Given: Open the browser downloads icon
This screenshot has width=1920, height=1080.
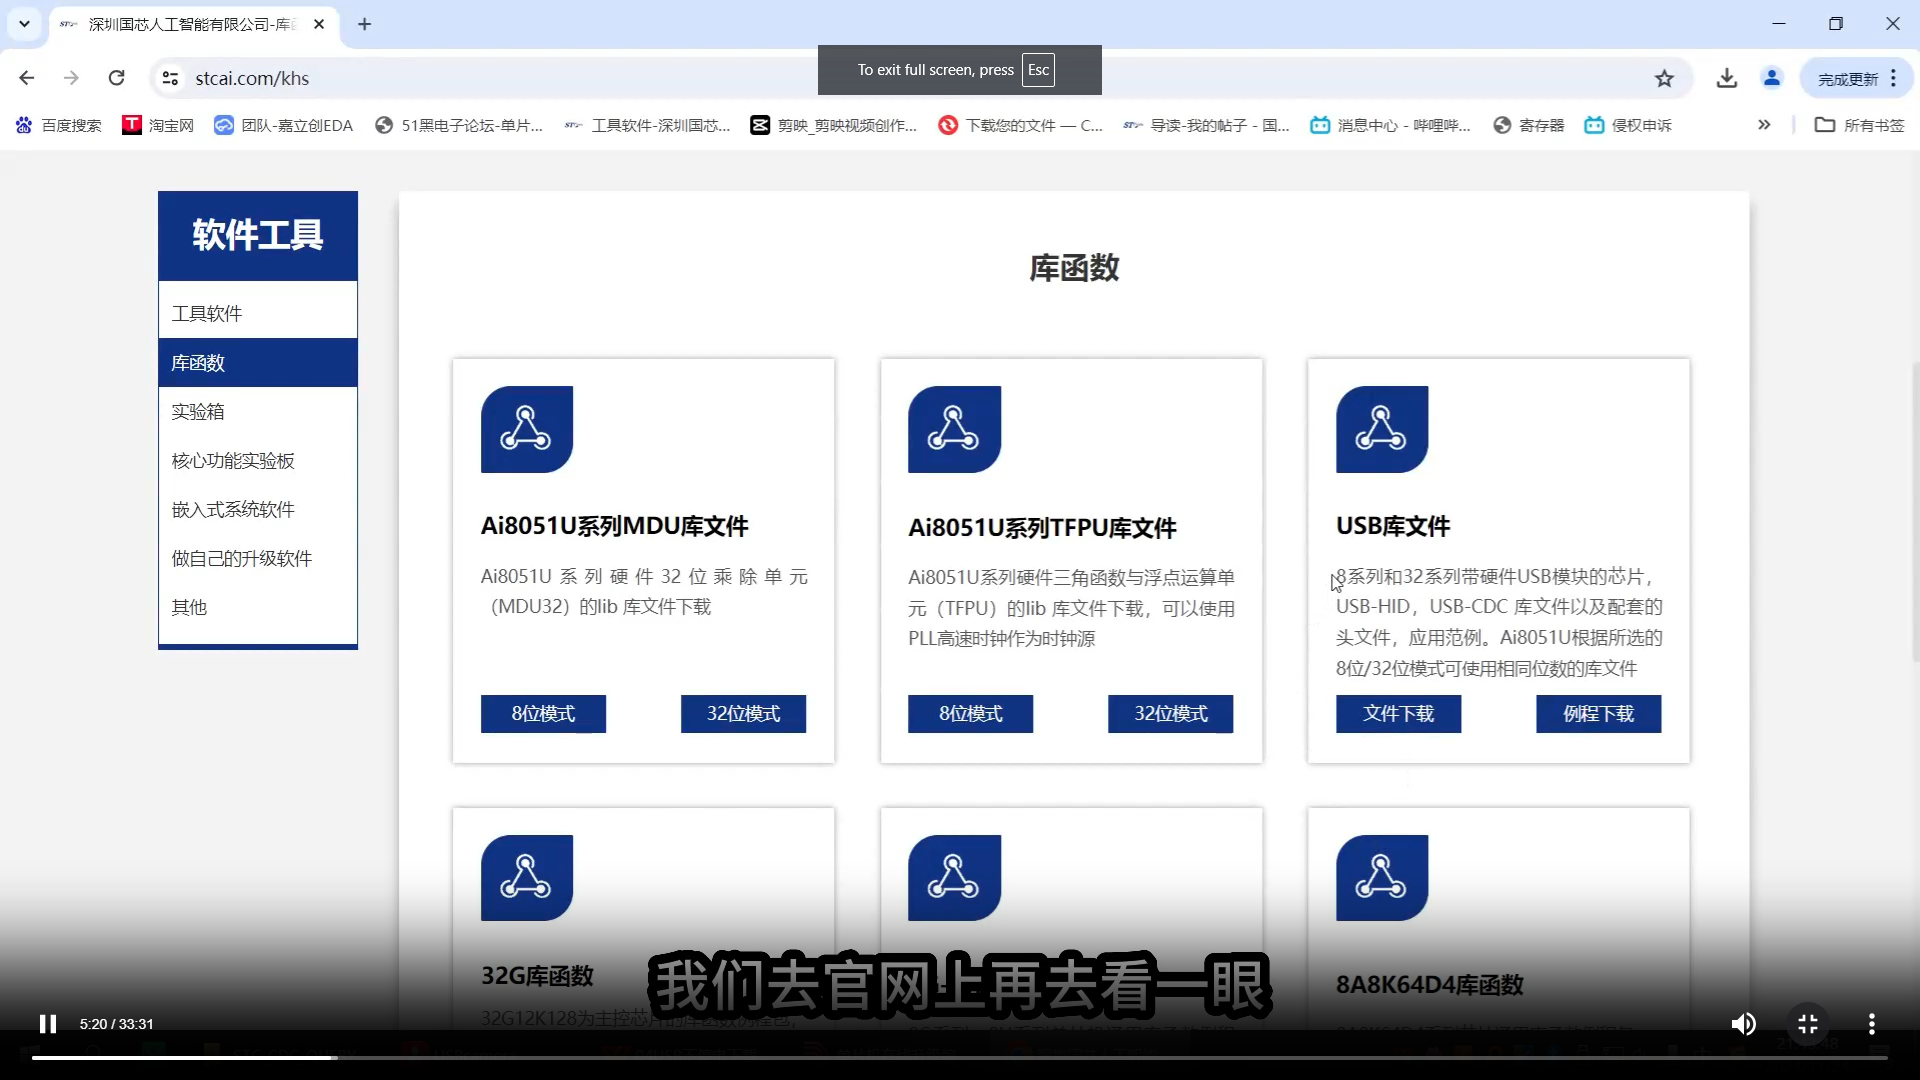Looking at the screenshot, I should pyautogui.click(x=1726, y=78).
